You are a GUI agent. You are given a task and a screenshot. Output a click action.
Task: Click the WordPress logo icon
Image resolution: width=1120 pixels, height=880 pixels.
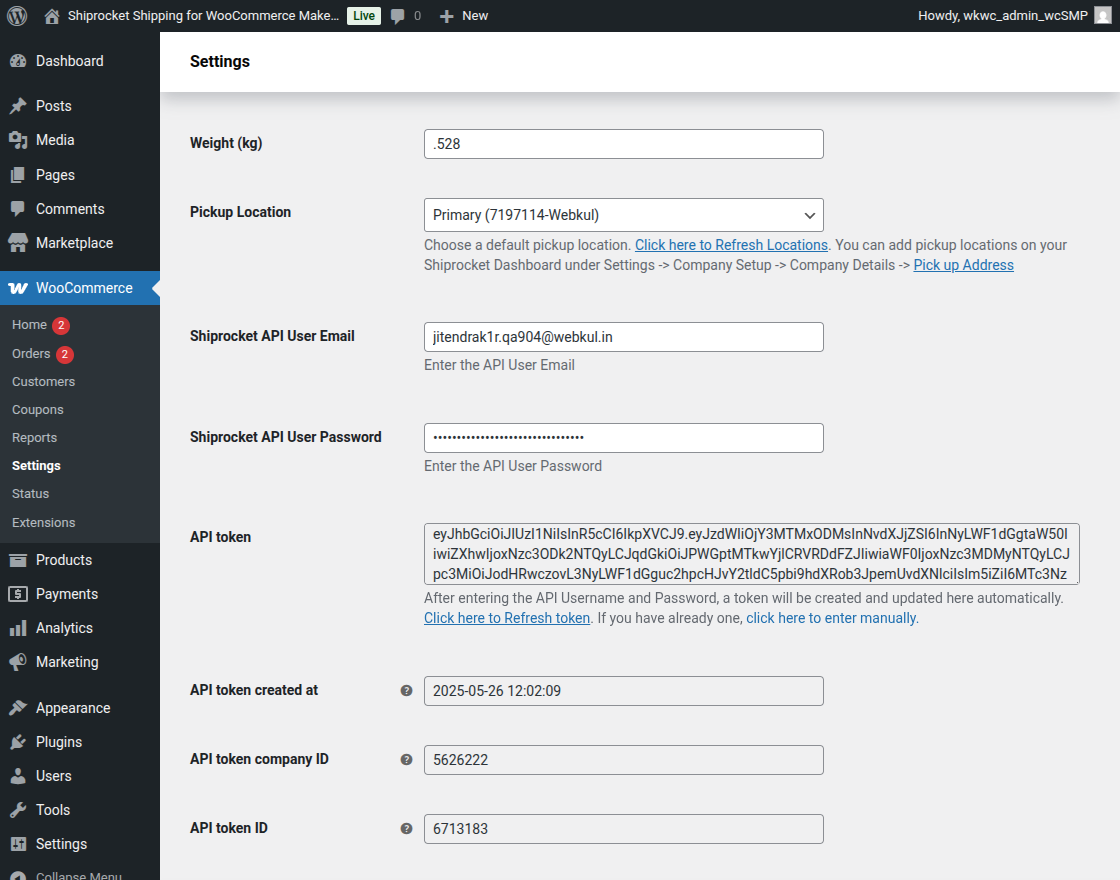(x=17, y=16)
